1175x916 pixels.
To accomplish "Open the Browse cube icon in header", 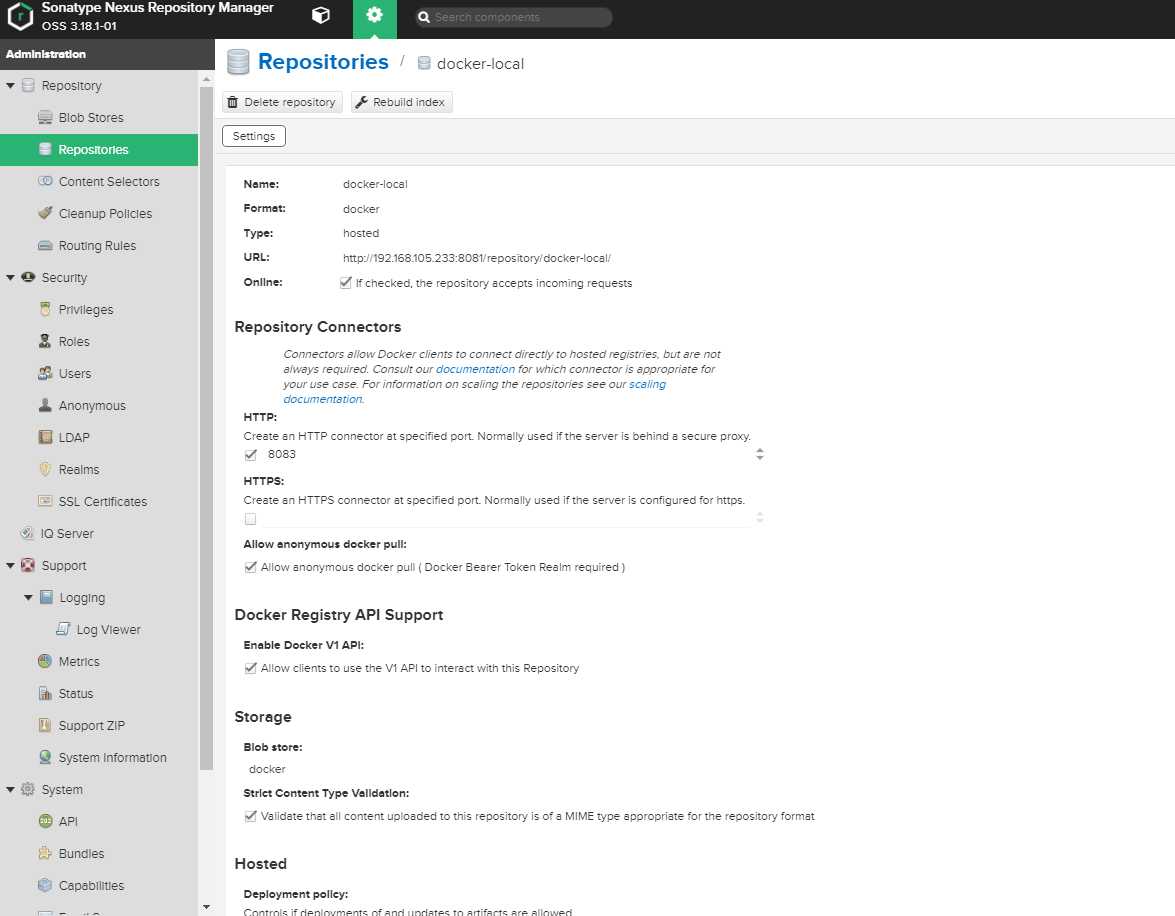I will tap(321, 16).
